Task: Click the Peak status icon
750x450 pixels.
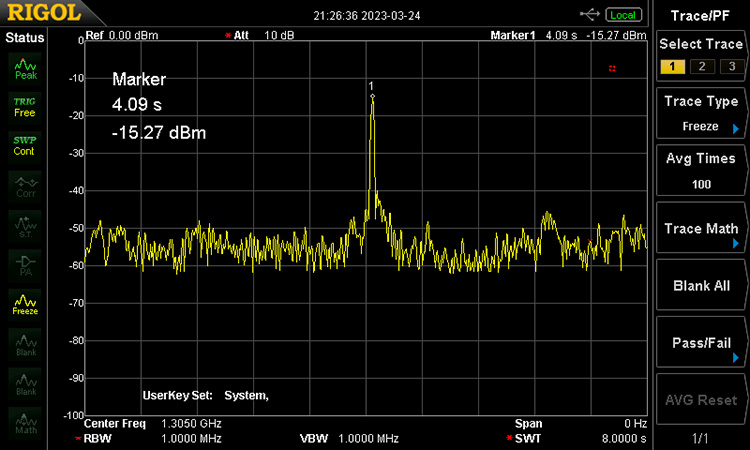Action: 25,69
